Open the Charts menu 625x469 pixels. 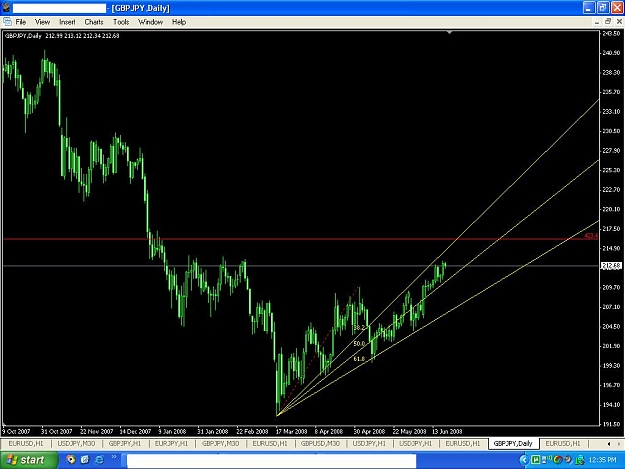tap(94, 22)
